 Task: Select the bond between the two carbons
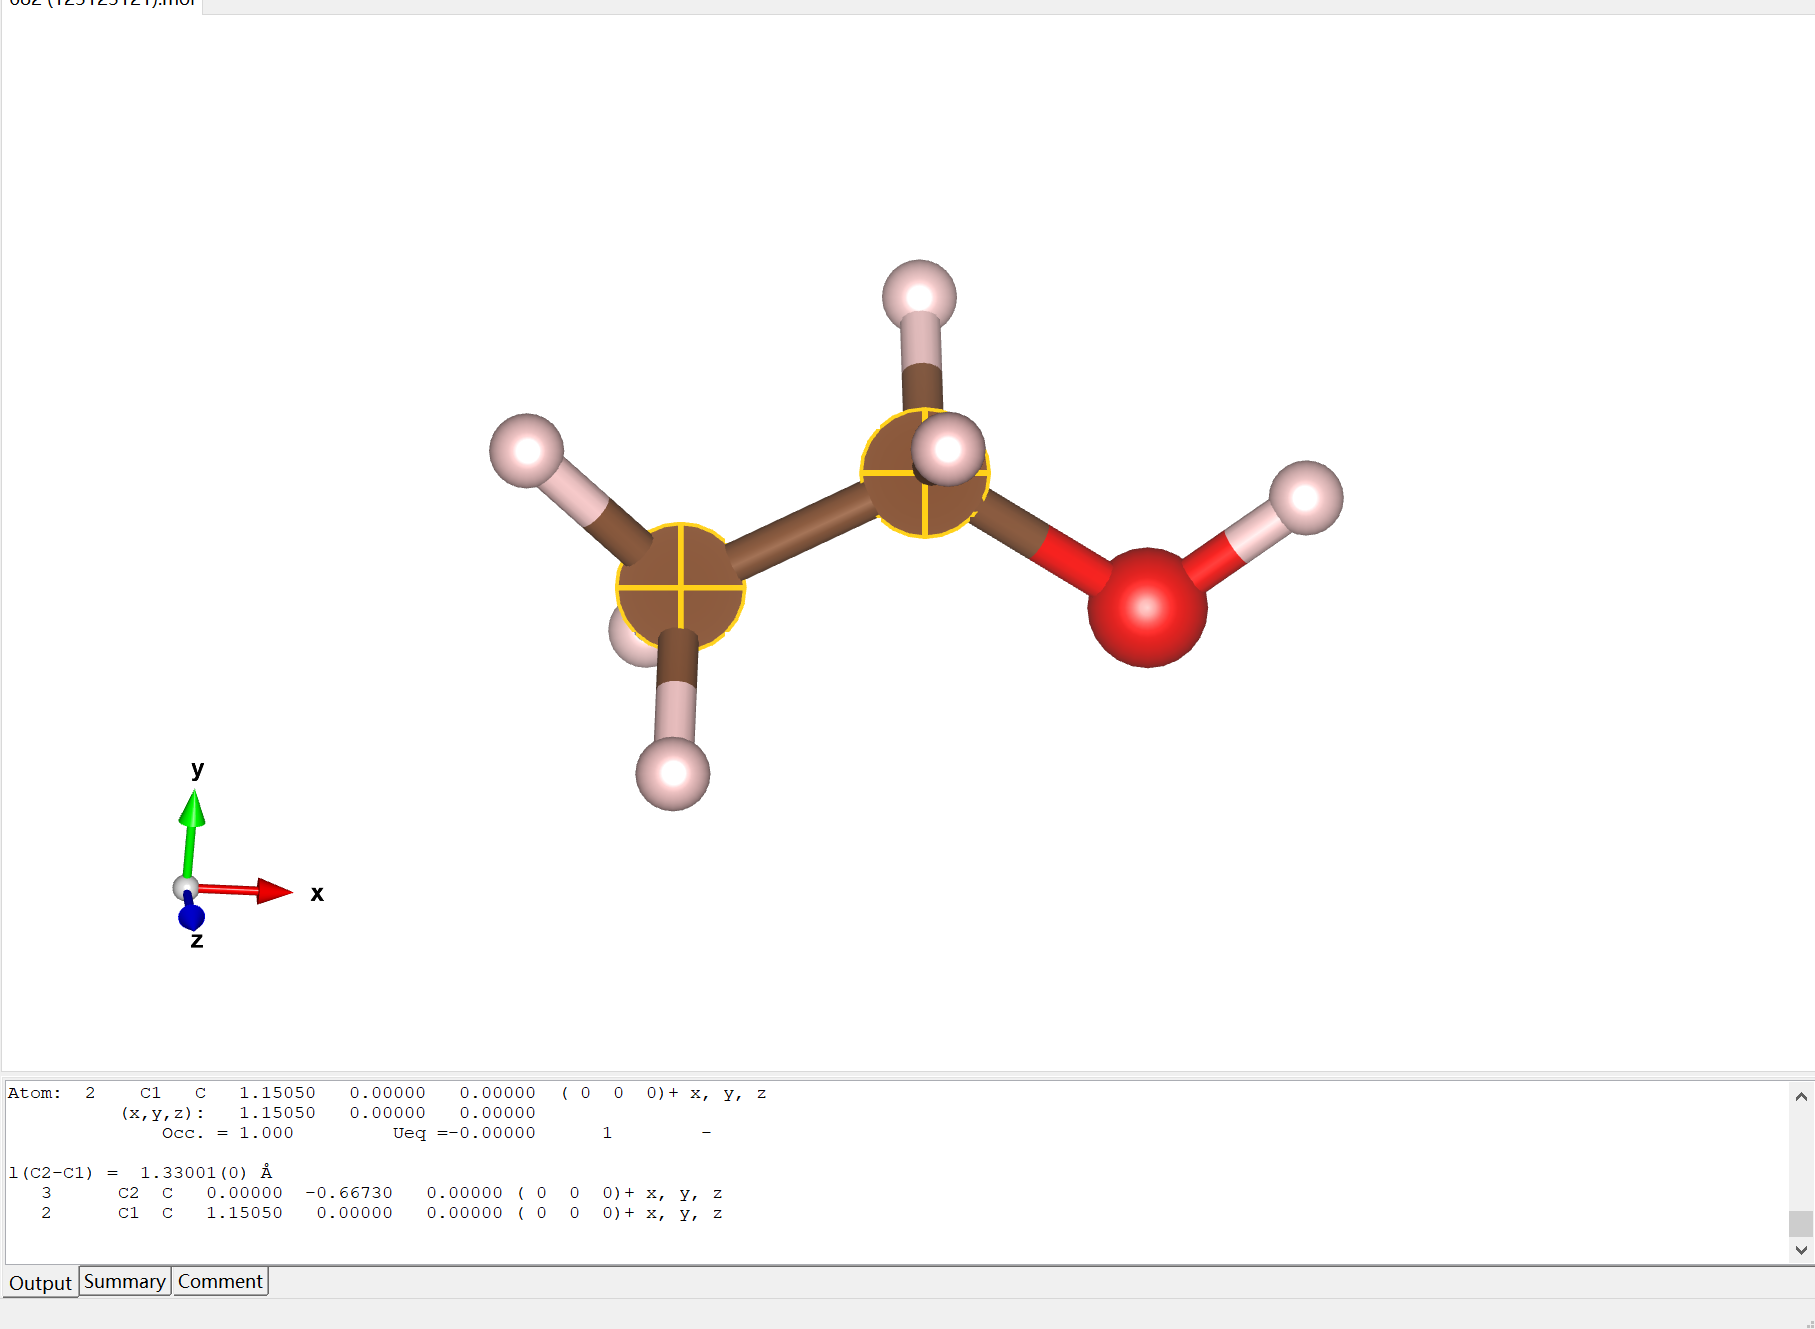(x=800, y=530)
